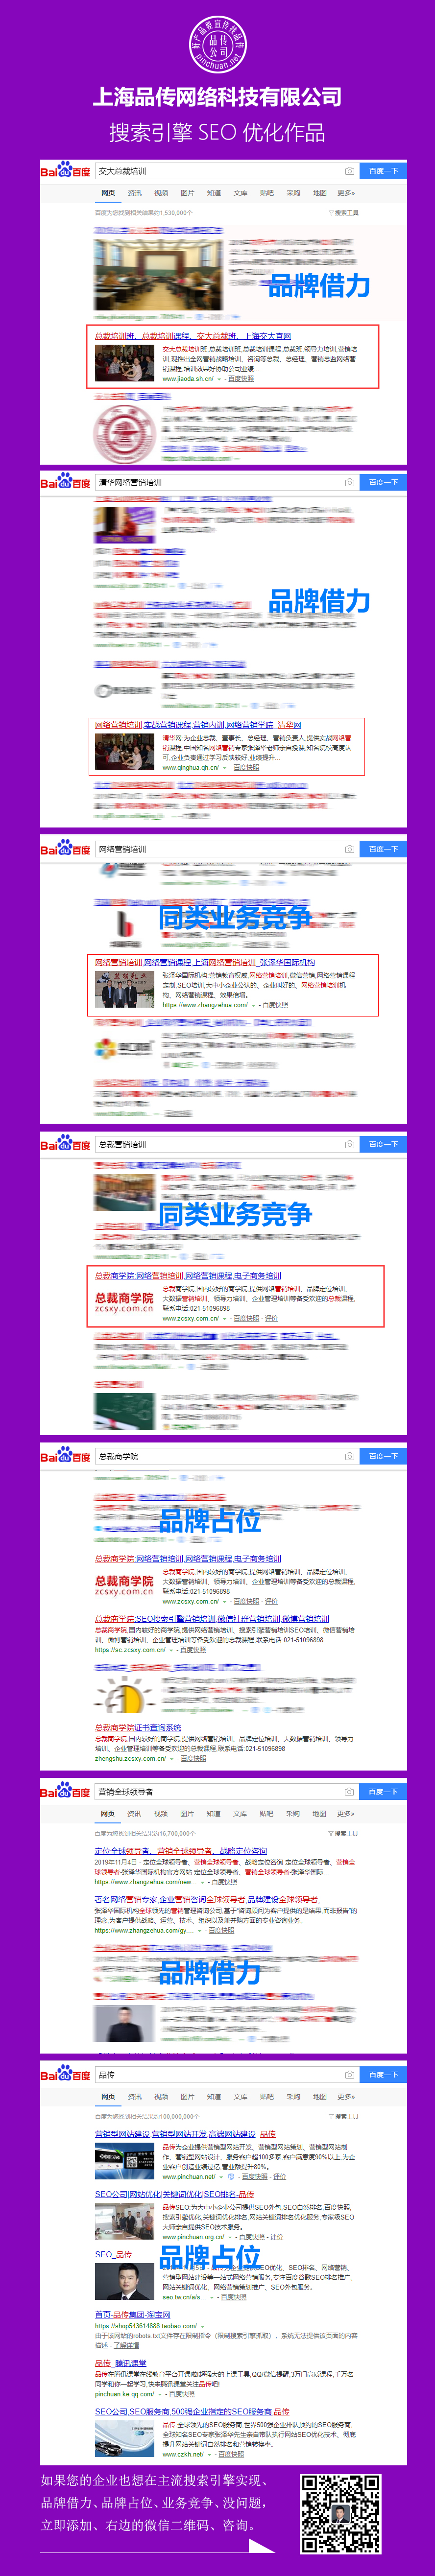
Task: Click camera icon in 总裁营销培训 search box
Action: tap(349, 1144)
